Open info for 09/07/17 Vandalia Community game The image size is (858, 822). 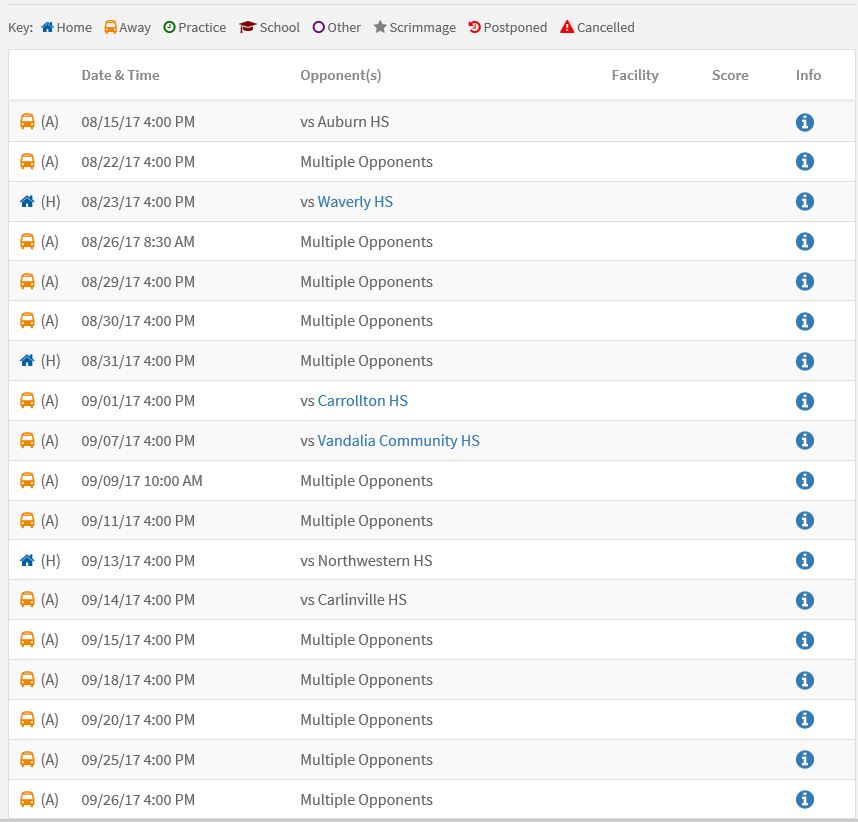click(x=804, y=441)
